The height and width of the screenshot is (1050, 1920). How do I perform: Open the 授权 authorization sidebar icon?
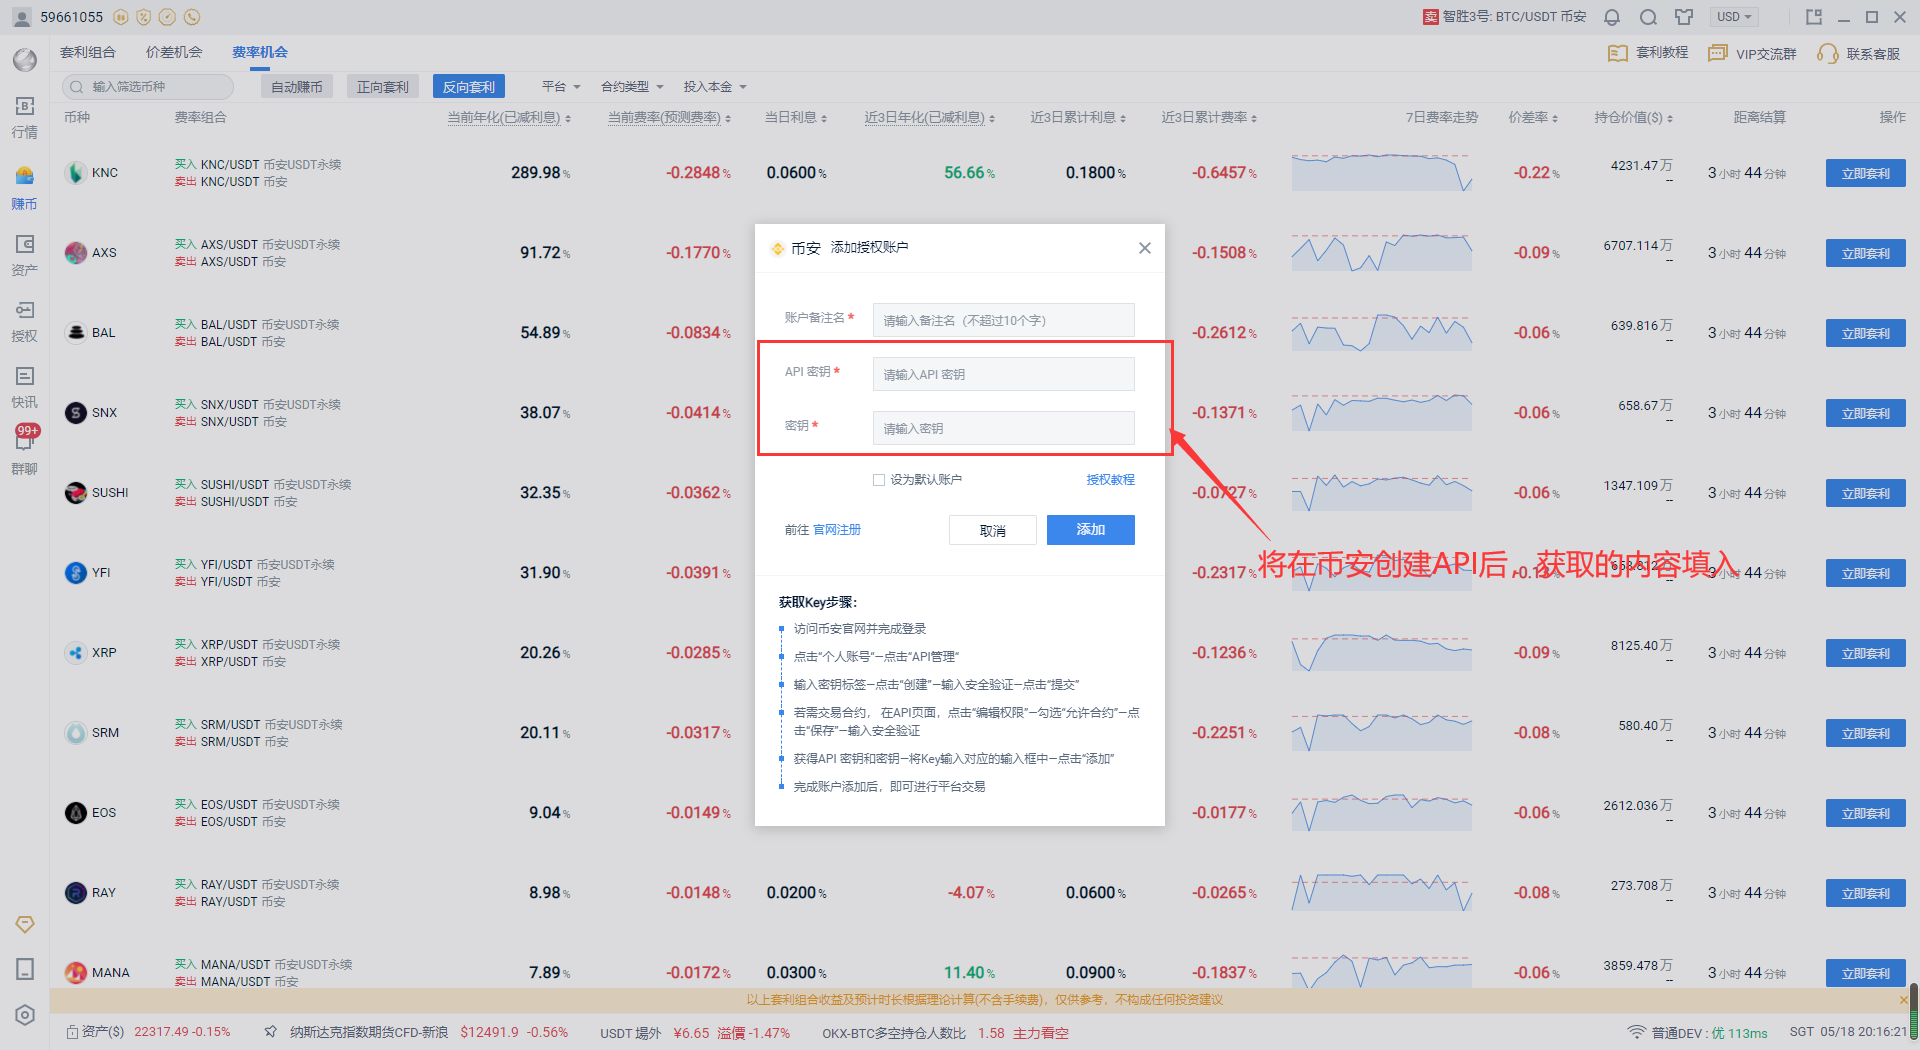pyautogui.click(x=25, y=321)
